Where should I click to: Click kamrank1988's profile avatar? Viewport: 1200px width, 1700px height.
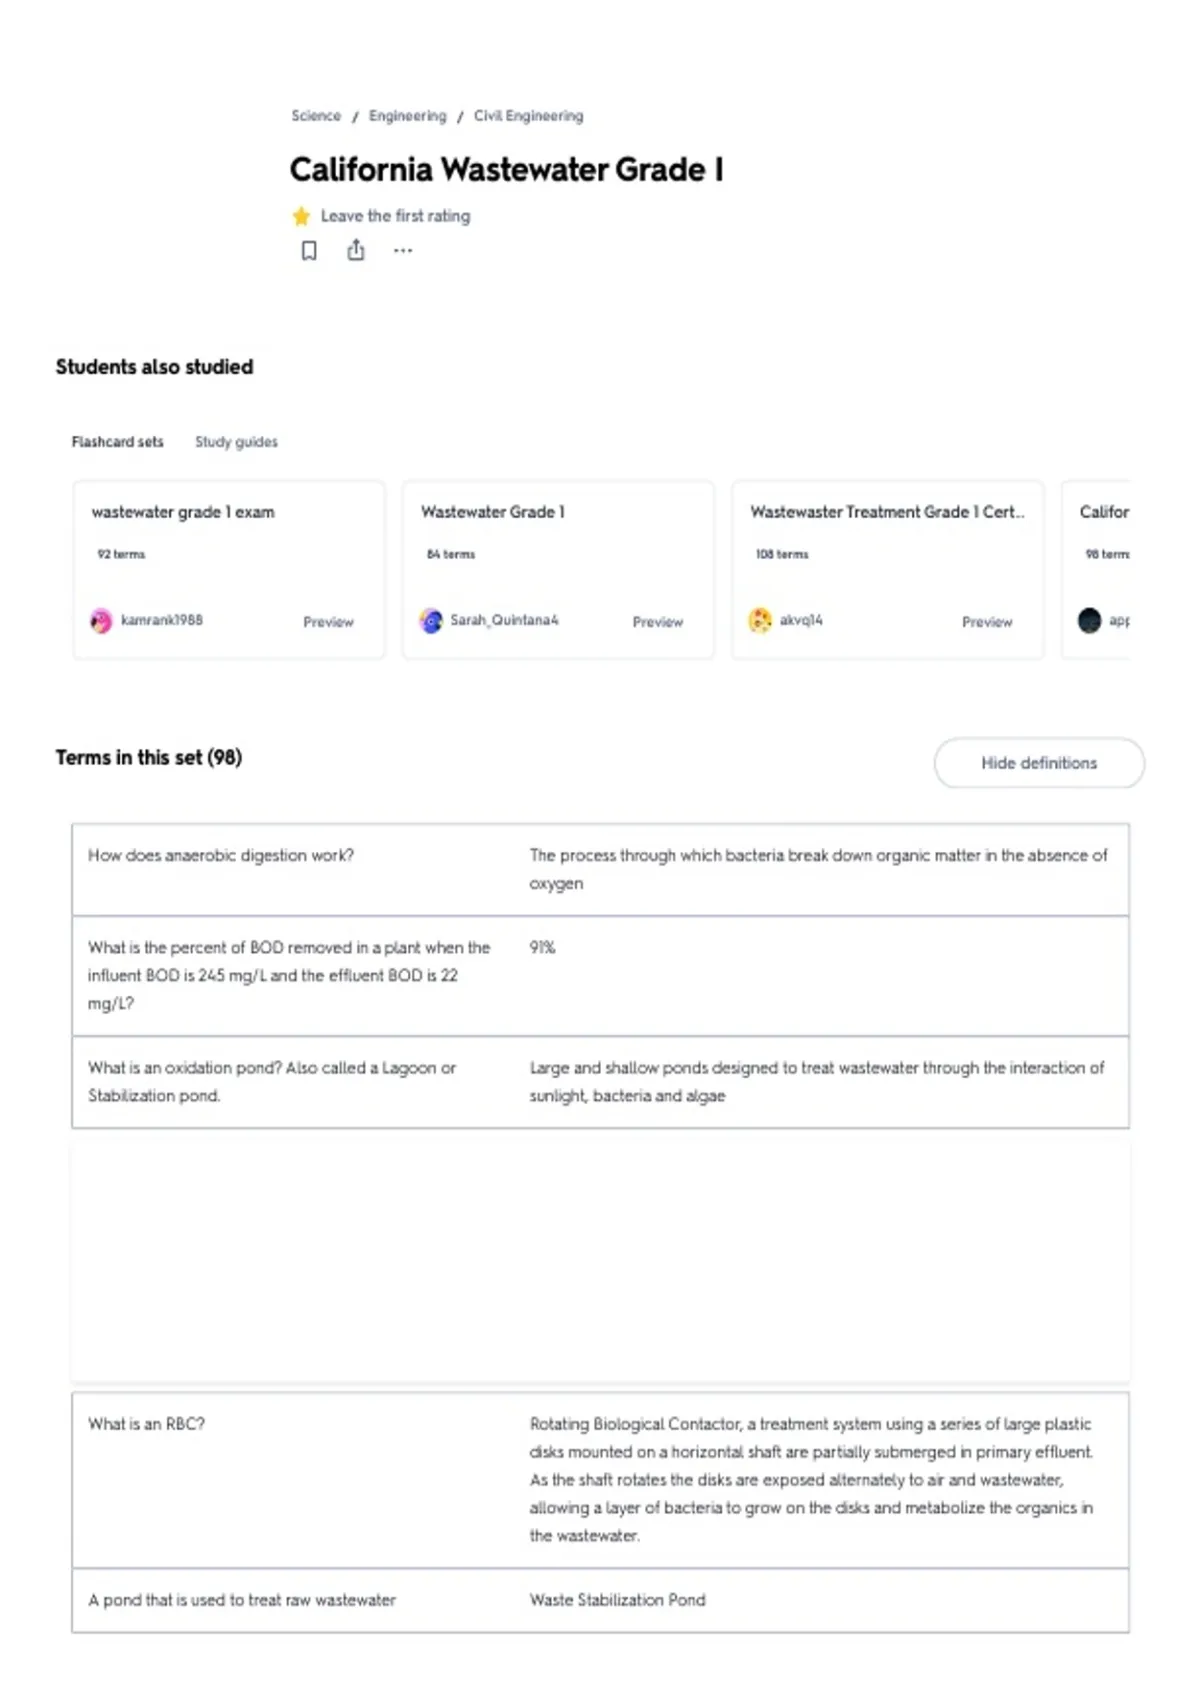pos(101,621)
